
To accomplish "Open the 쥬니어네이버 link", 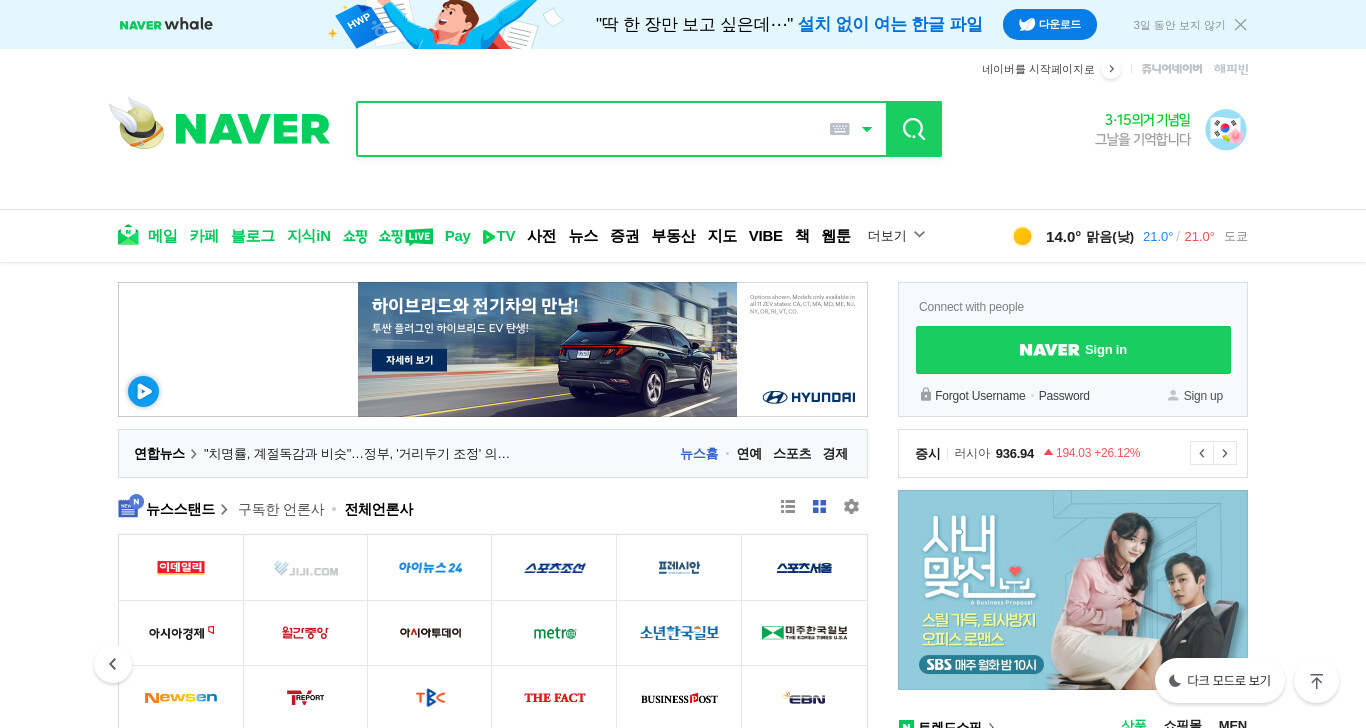I will [x=1172, y=69].
